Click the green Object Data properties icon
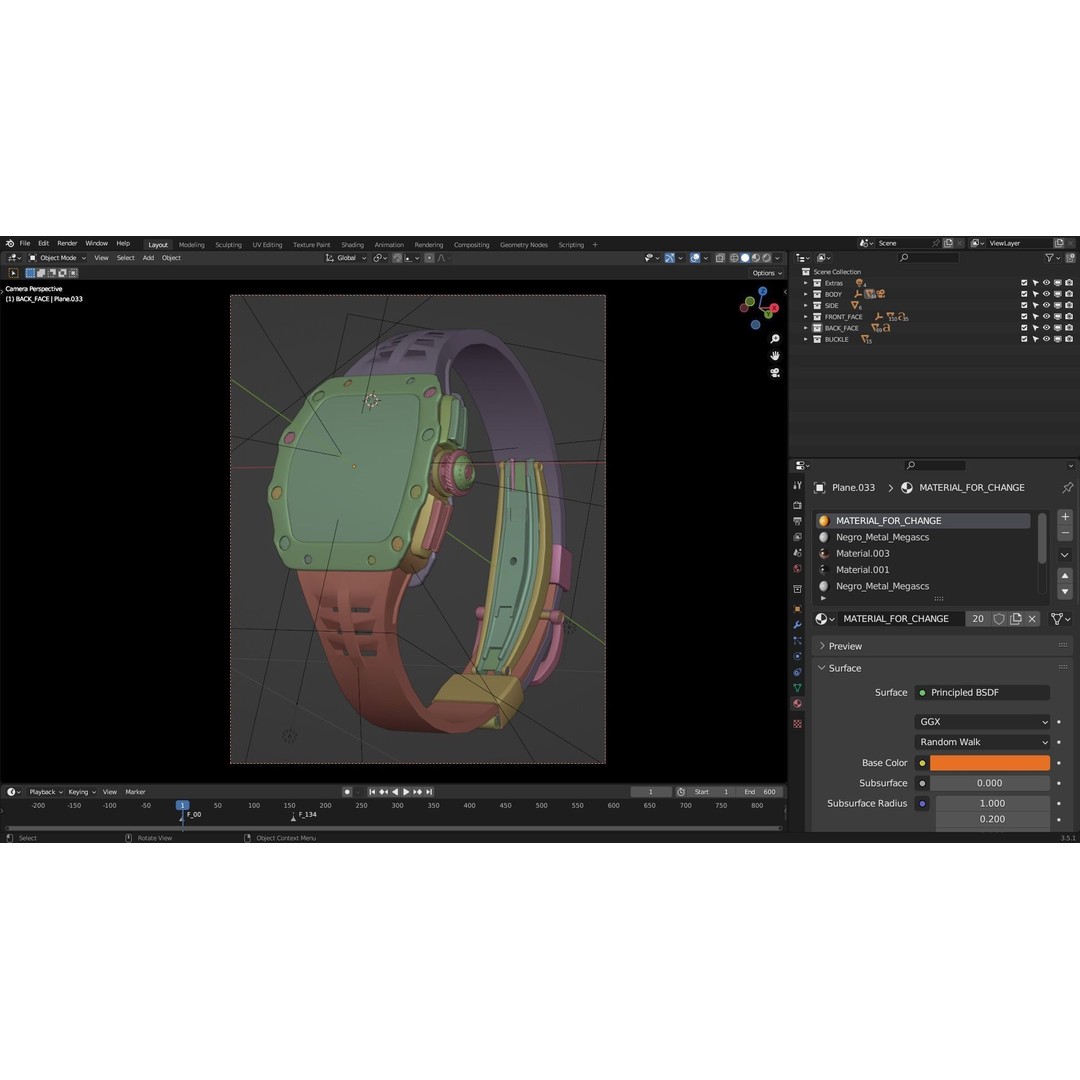The height and width of the screenshot is (1080, 1080). [798, 685]
